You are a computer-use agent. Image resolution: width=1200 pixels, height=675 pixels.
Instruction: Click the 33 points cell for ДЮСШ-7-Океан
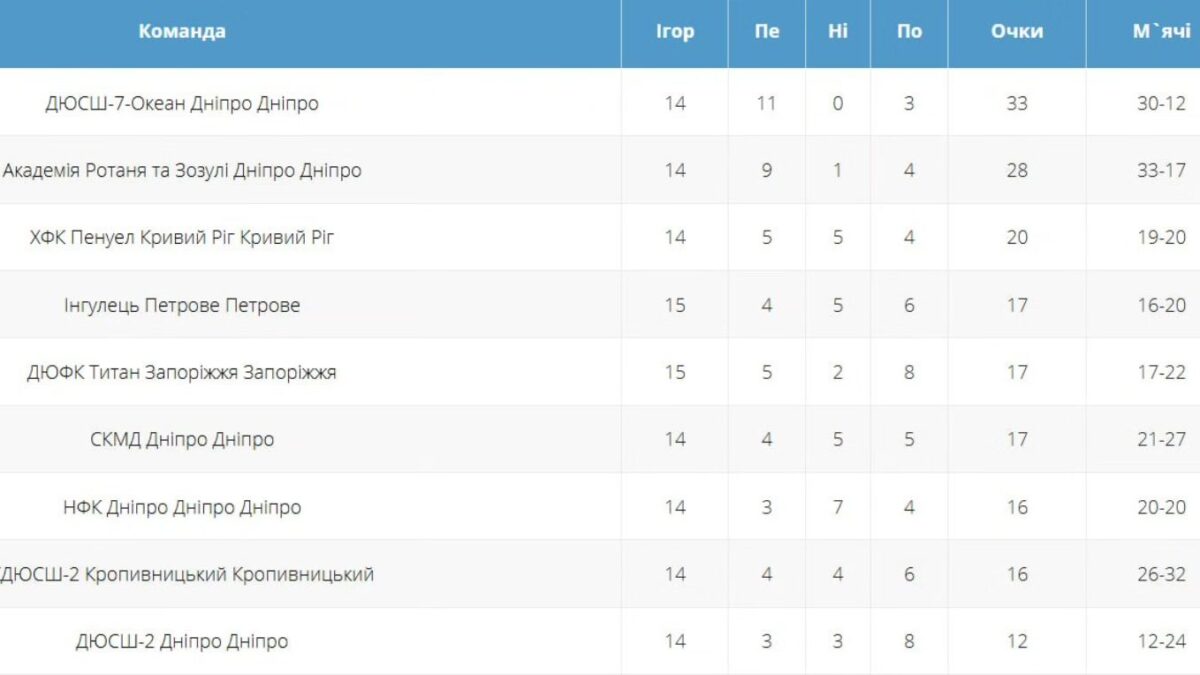[1017, 103]
